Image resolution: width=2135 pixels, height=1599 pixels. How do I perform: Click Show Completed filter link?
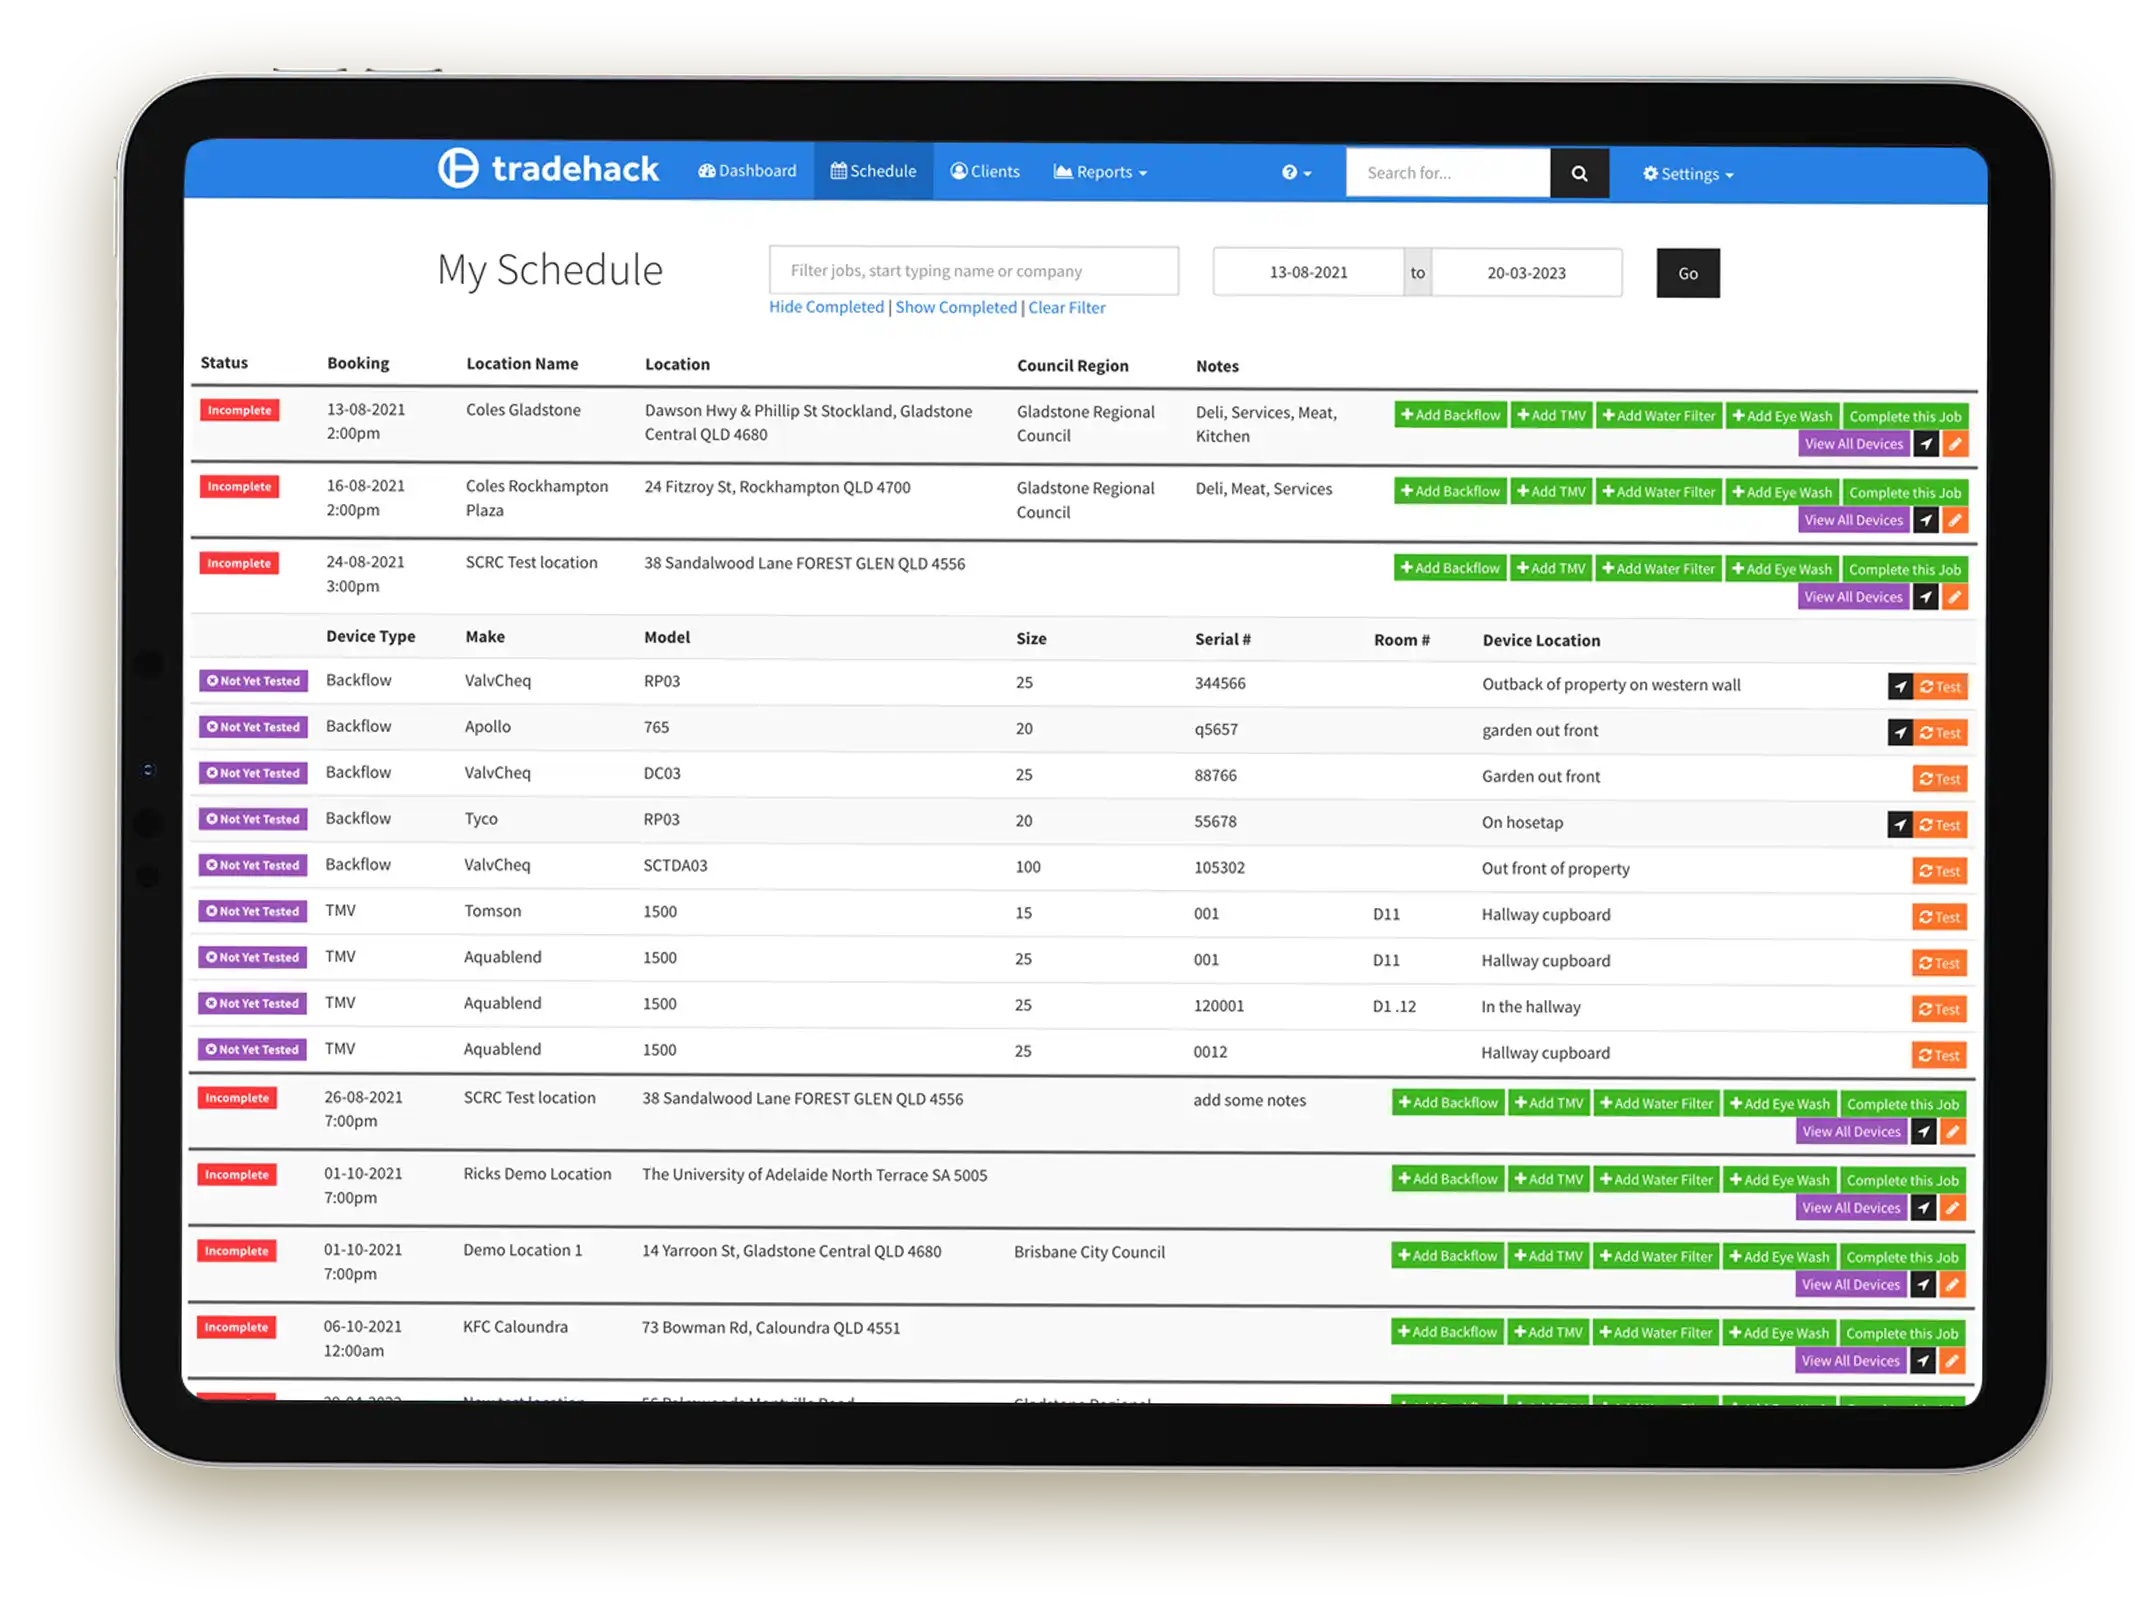955,307
